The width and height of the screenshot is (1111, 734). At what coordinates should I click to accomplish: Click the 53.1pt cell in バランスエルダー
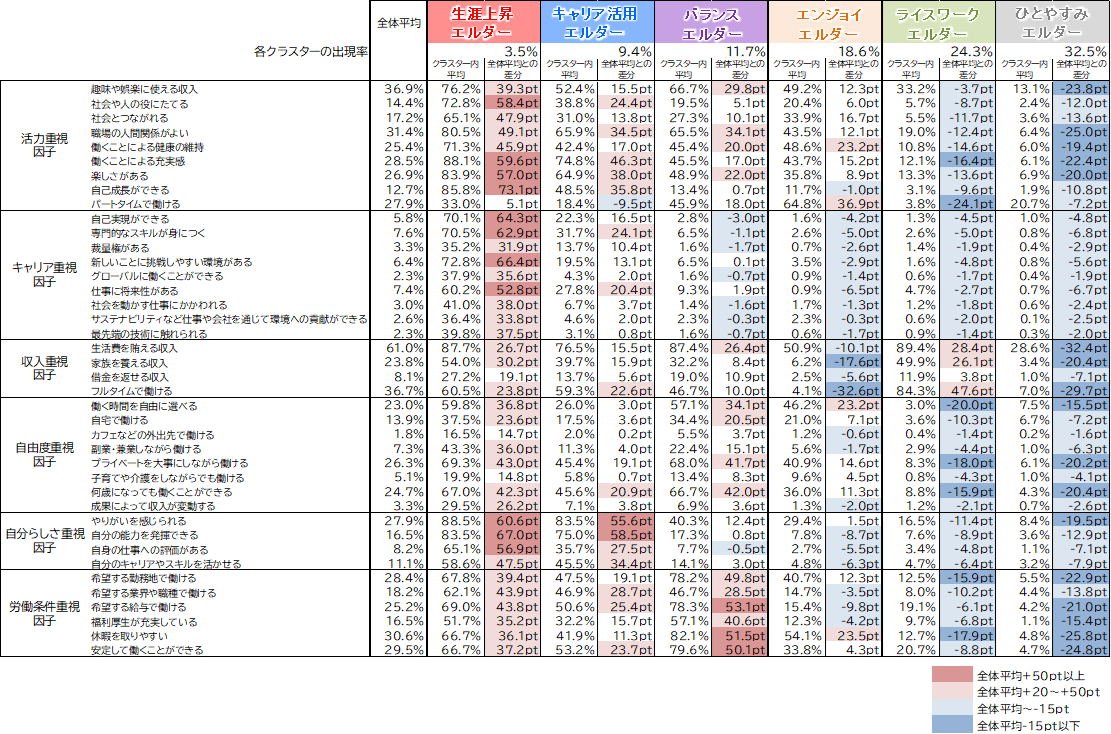coord(740,607)
